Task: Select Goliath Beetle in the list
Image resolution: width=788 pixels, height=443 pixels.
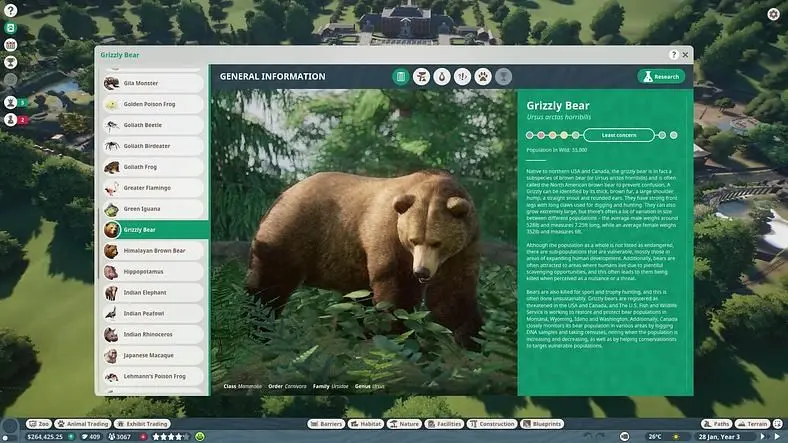Action: 153,125
